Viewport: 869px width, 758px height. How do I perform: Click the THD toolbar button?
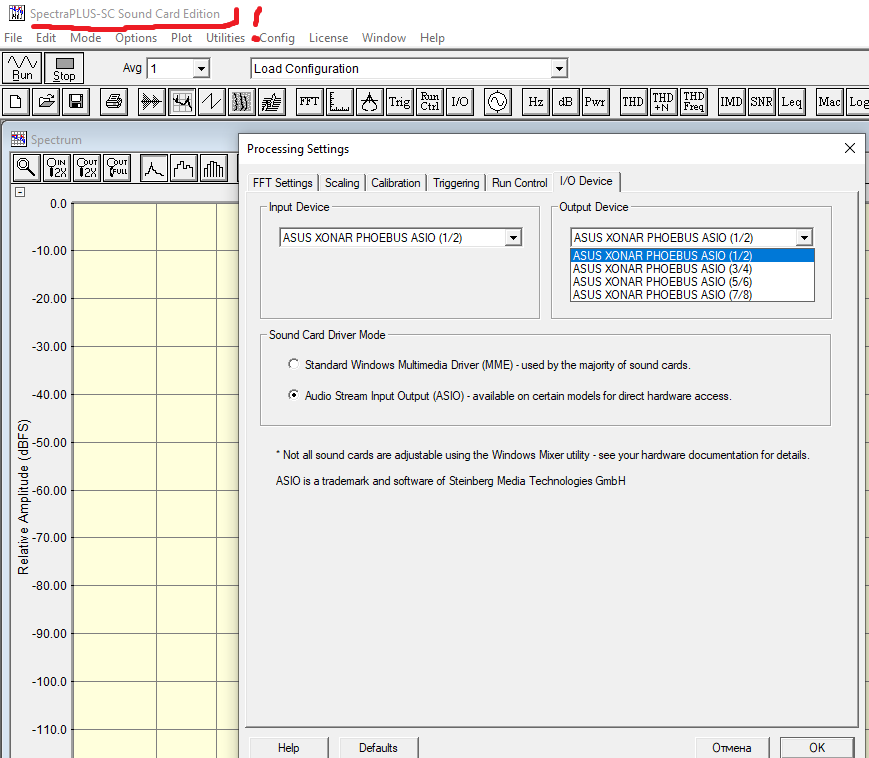[x=633, y=101]
